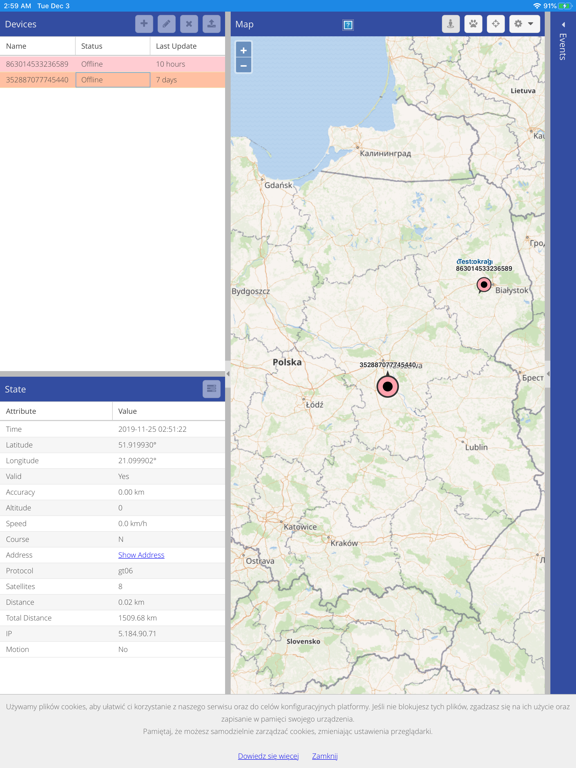Click the IP value 5.184.90.71

pyautogui.click(x=137, y=633)
